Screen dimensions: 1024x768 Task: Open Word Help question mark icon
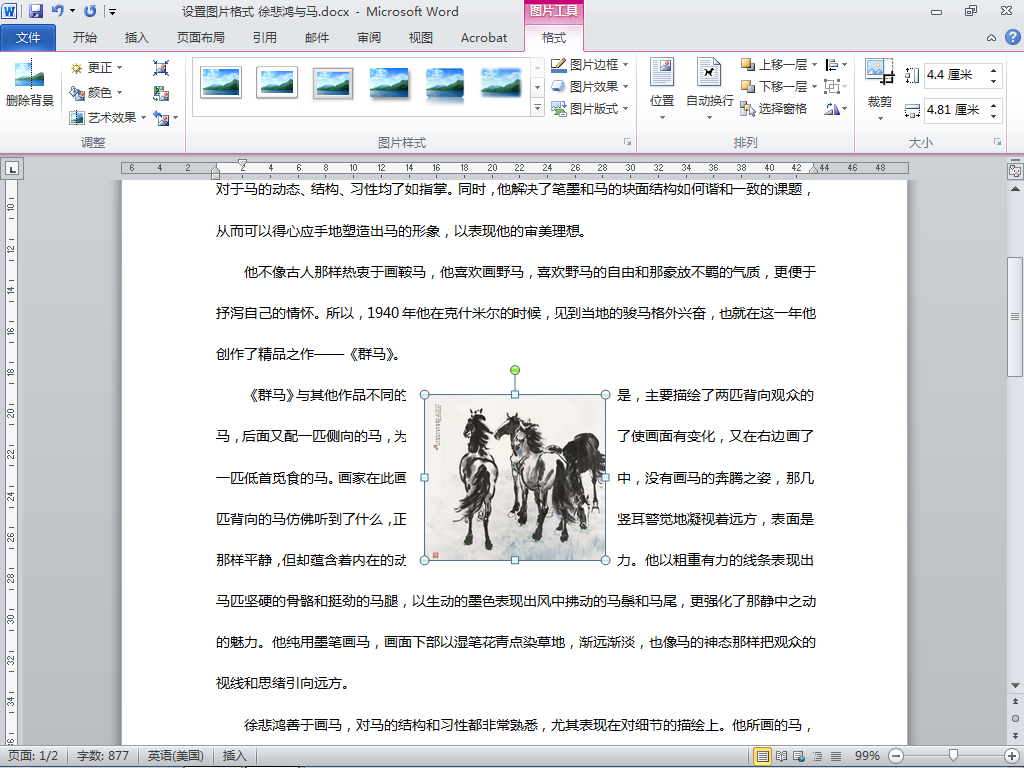[x=1012, y=37]
